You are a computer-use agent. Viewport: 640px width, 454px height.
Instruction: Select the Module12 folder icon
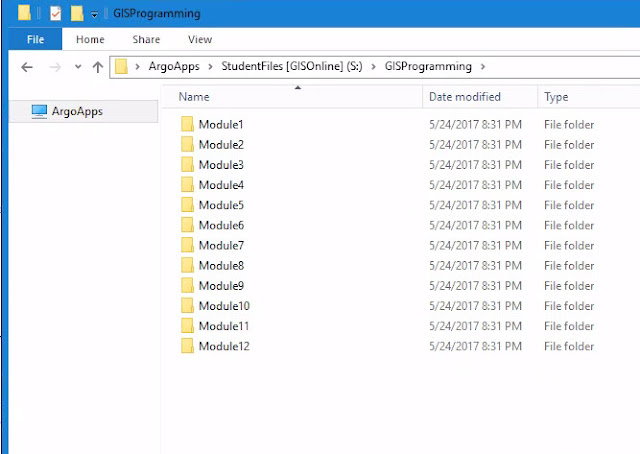pos(187,346)
